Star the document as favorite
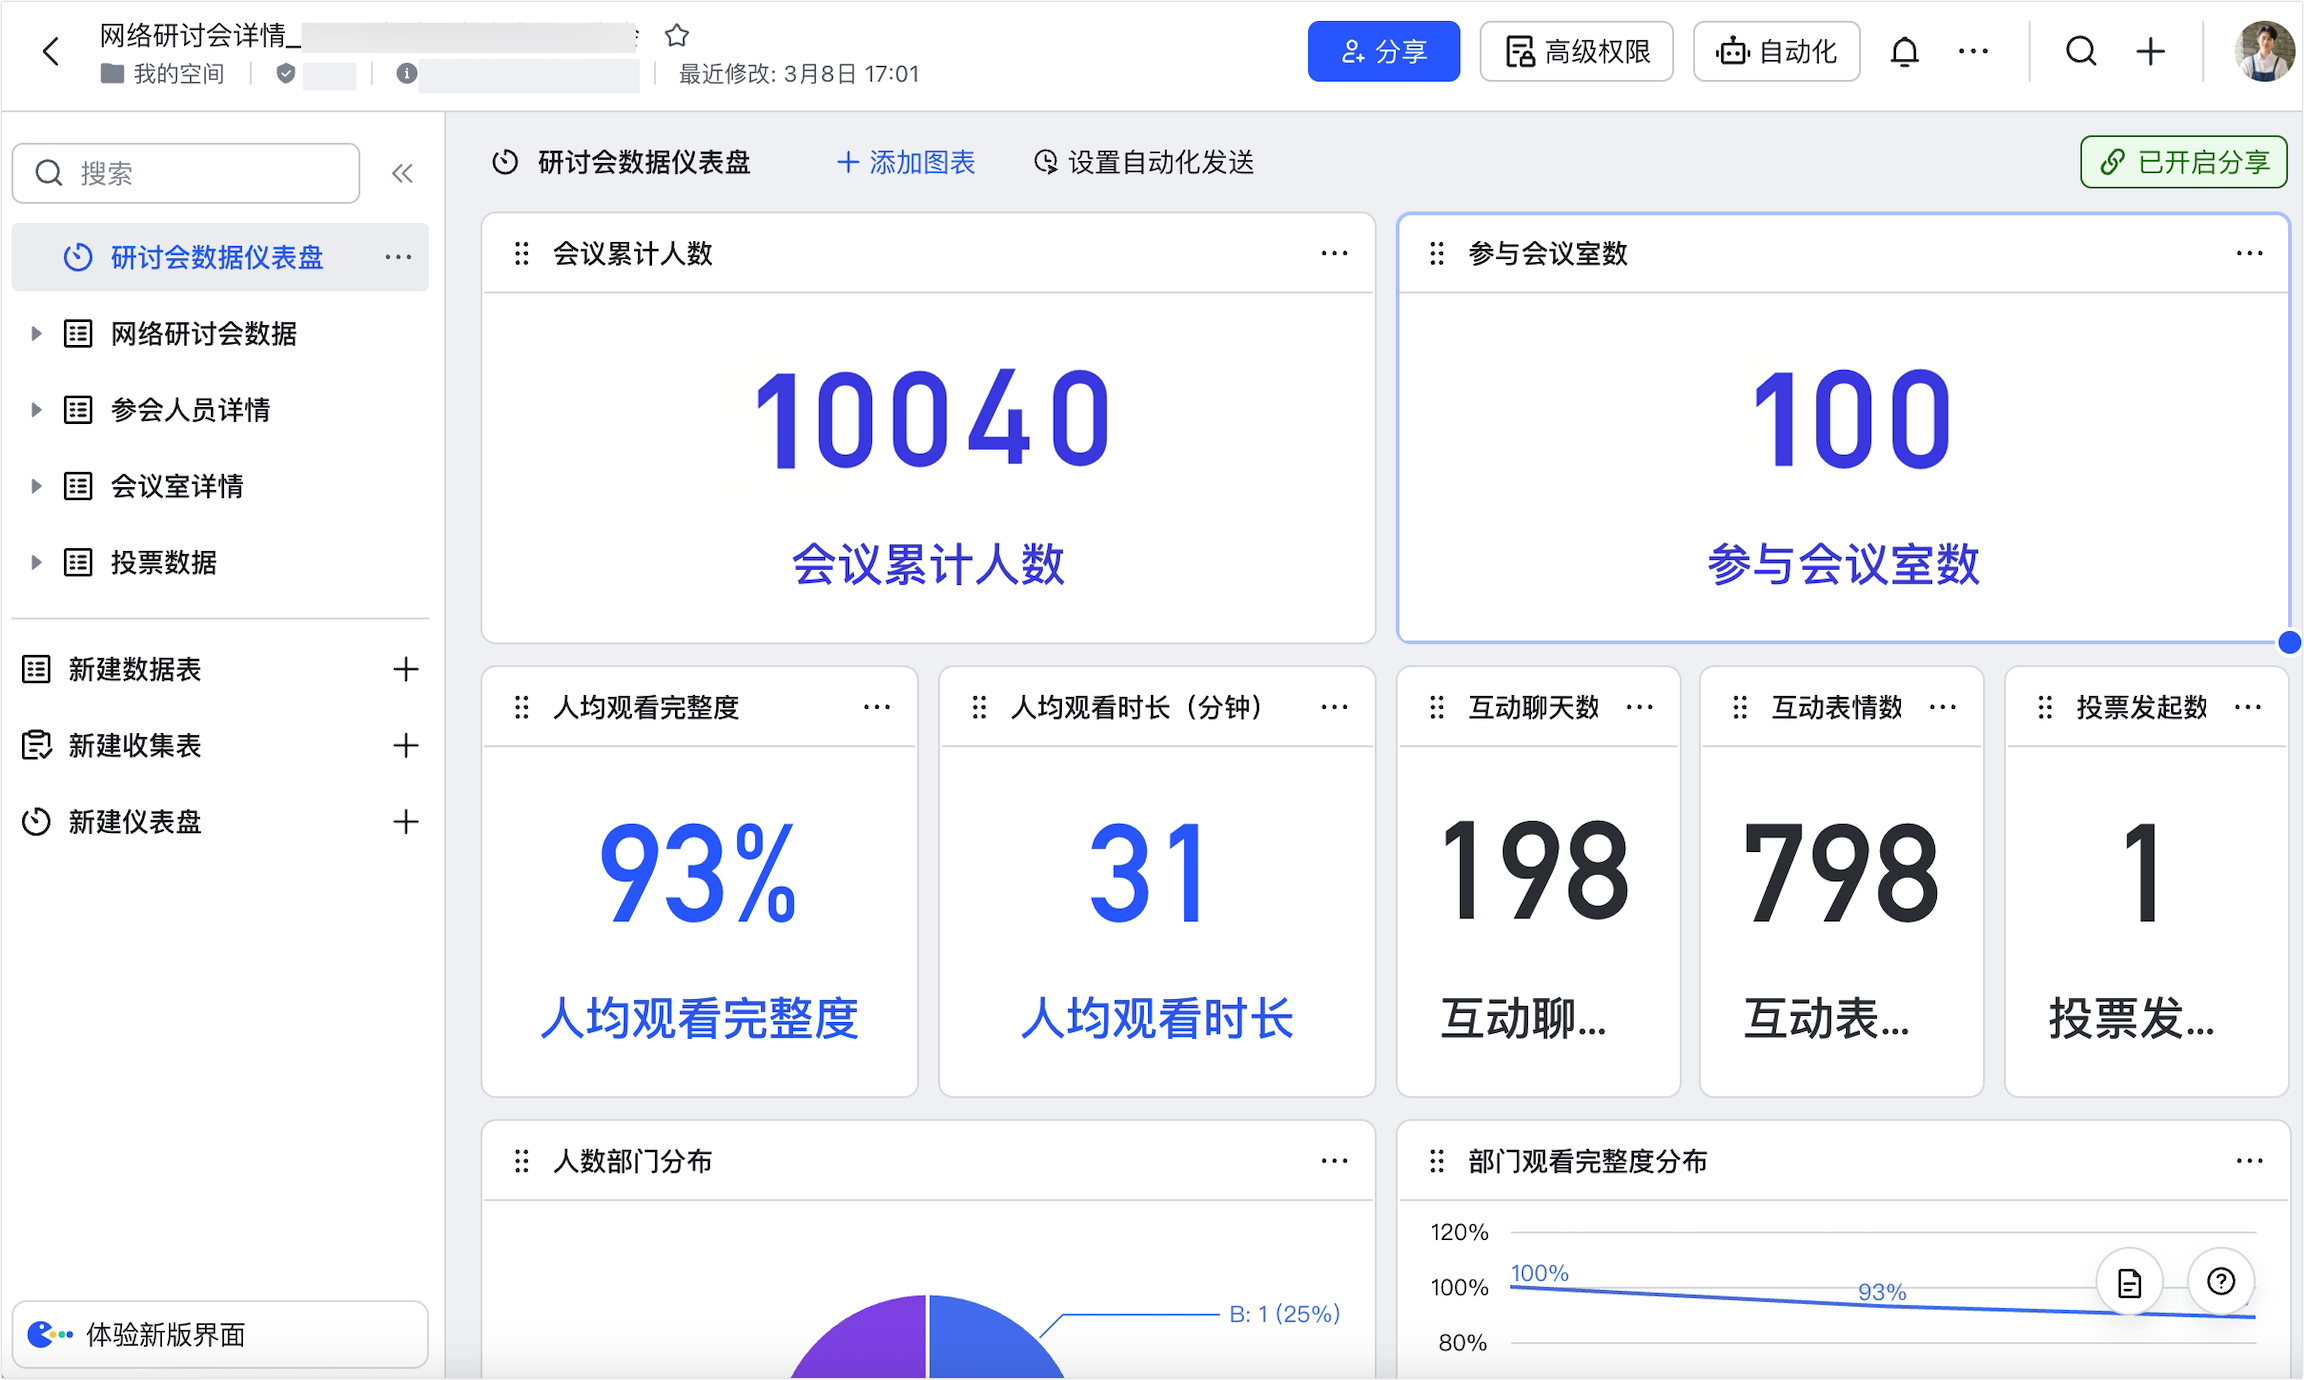 (x=677, y=36)
